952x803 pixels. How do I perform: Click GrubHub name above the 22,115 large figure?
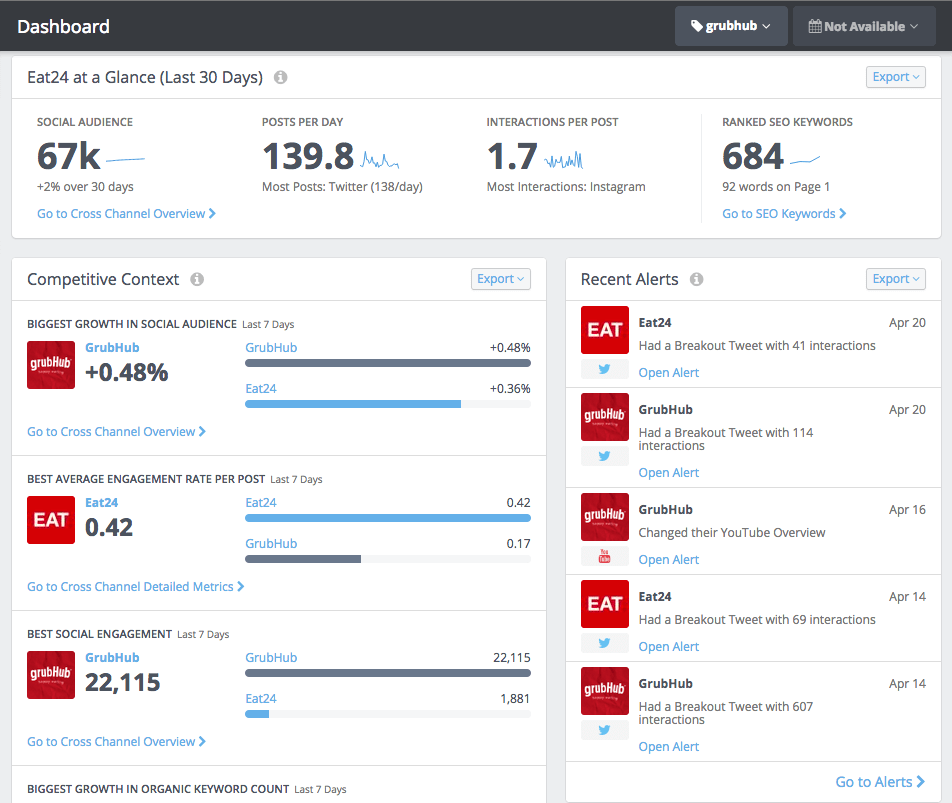click(x=112, y=658)
